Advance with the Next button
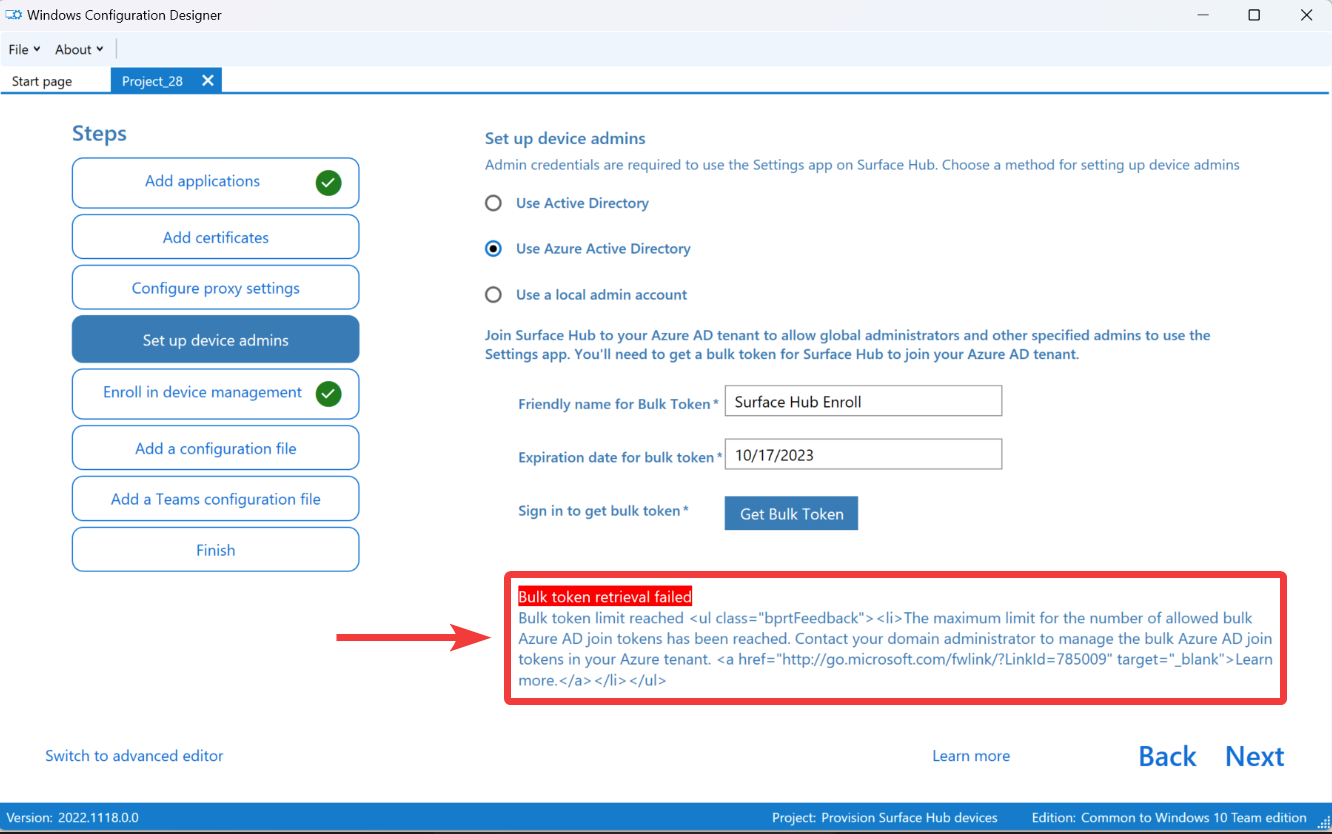This screenshot has height=834, width=1332. [x=1254, y=757]
